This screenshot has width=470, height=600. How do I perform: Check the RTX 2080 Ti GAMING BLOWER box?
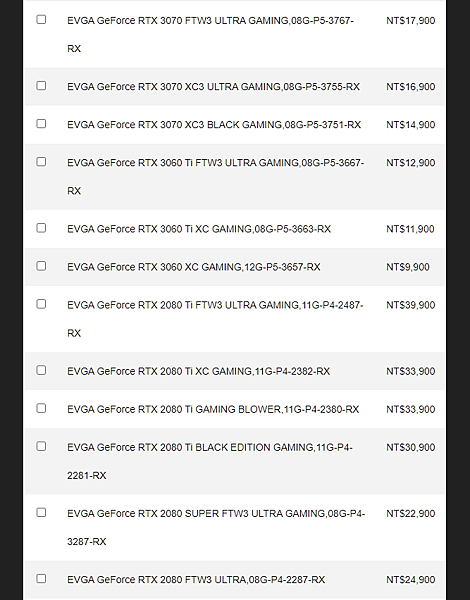tap(41, 408)
